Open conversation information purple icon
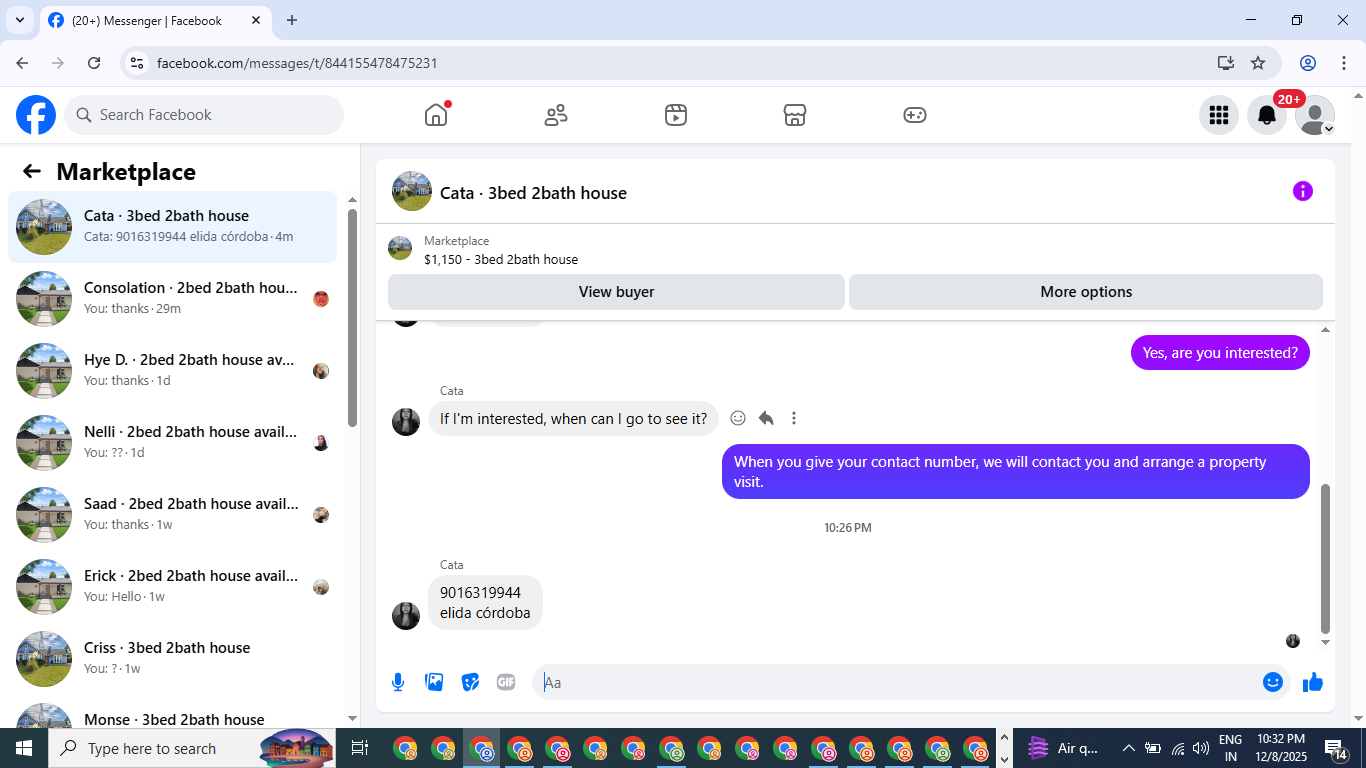The image size is (1366, 768). pyautogui.click(x=1303, y=191)
